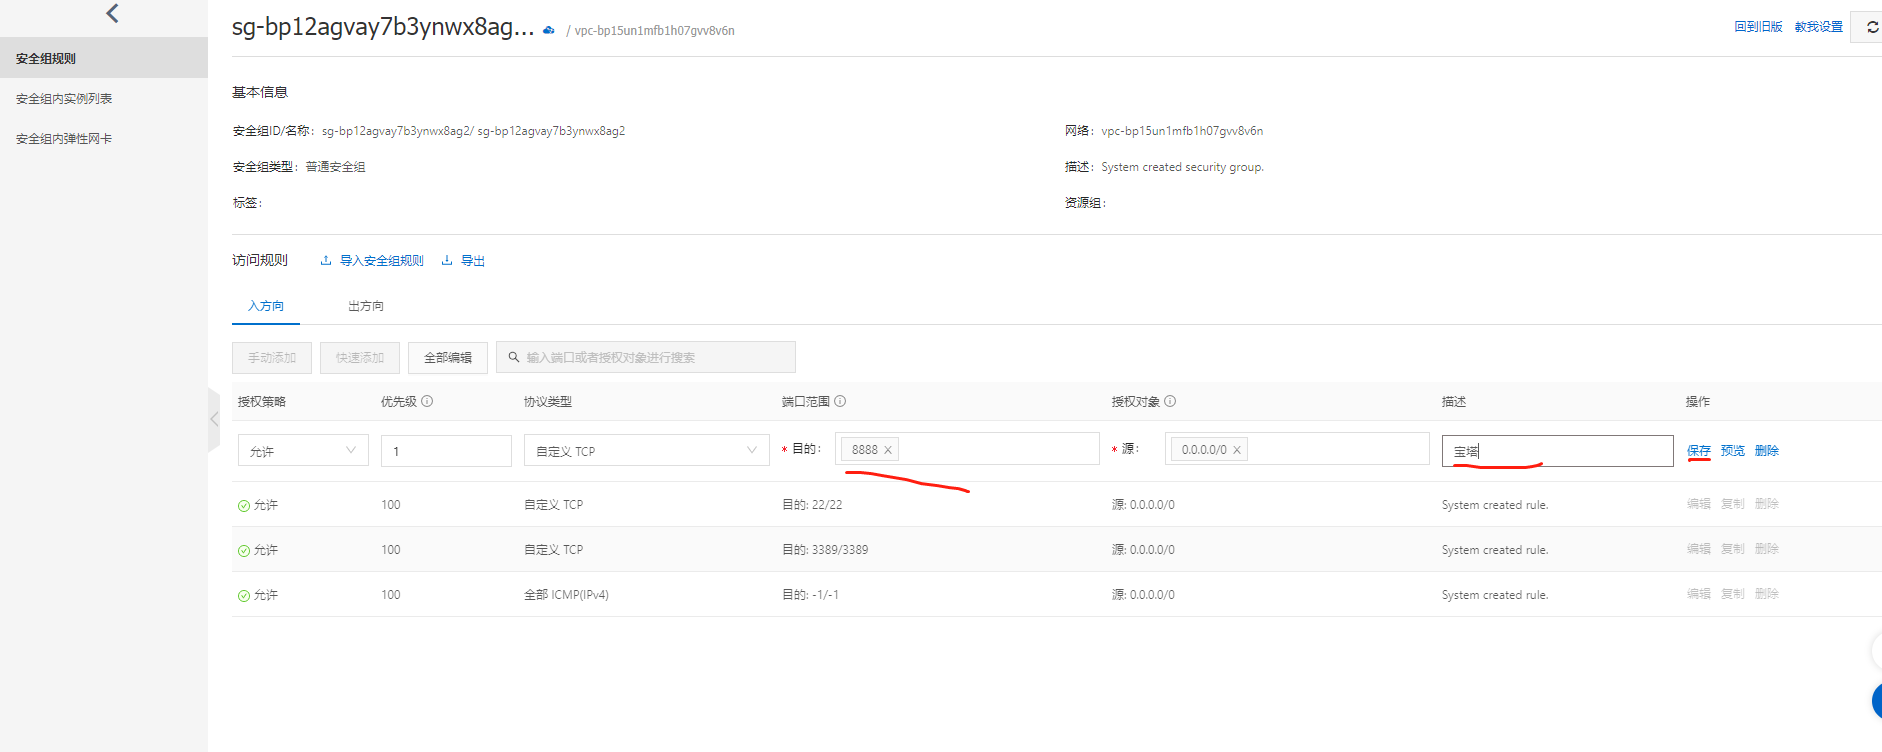Click the 授权策略 column header
This screenshot has width=1882, height=752.
(x=262, y=401)
